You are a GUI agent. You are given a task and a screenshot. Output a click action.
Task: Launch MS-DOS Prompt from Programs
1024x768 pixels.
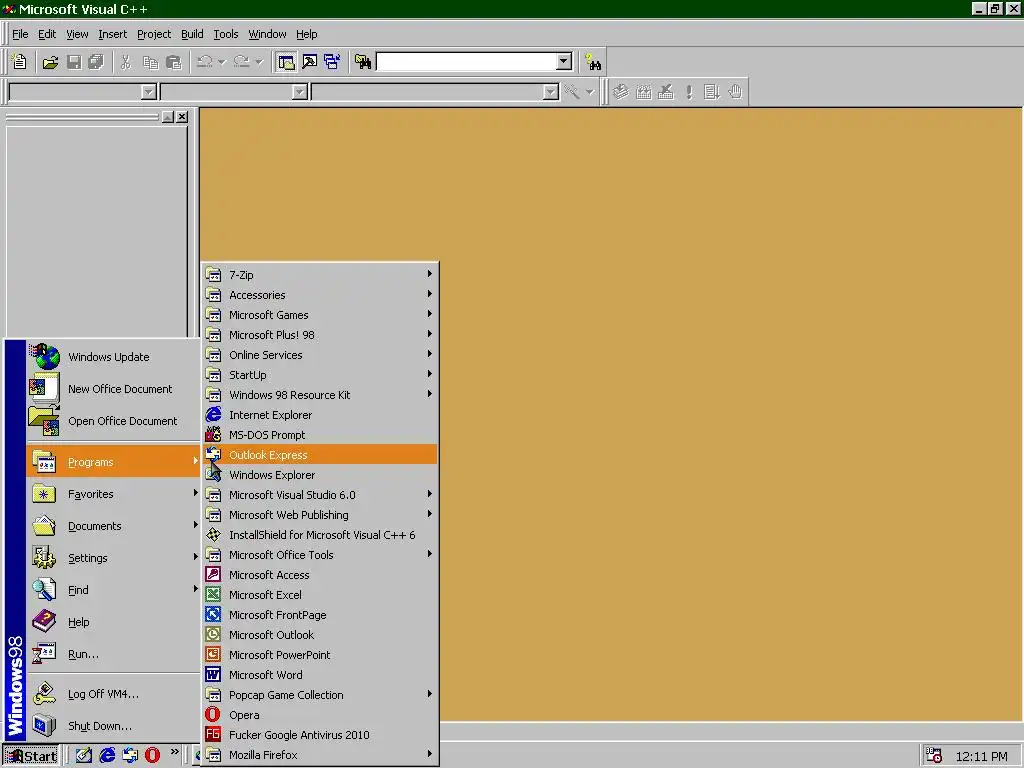(320, 435)
